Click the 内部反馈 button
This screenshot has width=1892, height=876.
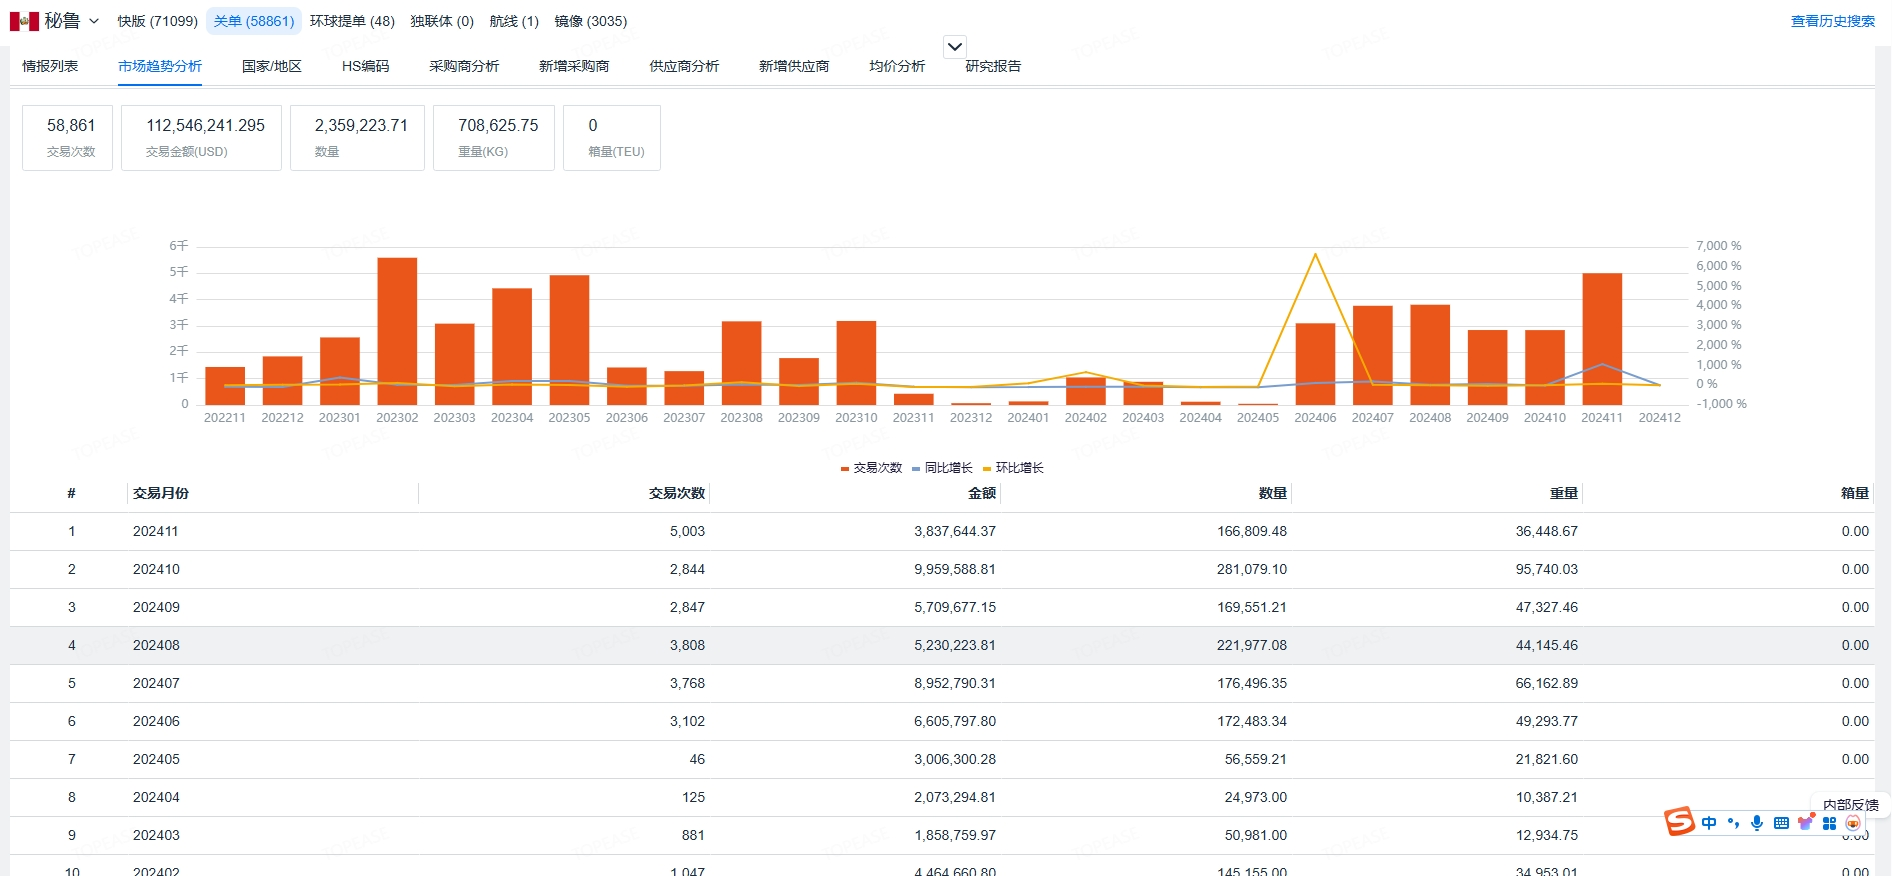pyautogui.click(x=1851, y=805)
